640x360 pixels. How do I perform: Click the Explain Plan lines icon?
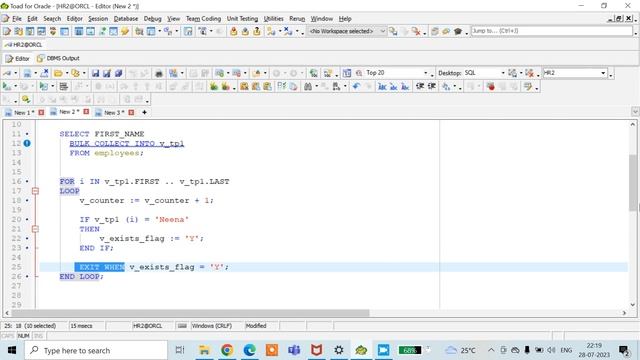(63, 86)
